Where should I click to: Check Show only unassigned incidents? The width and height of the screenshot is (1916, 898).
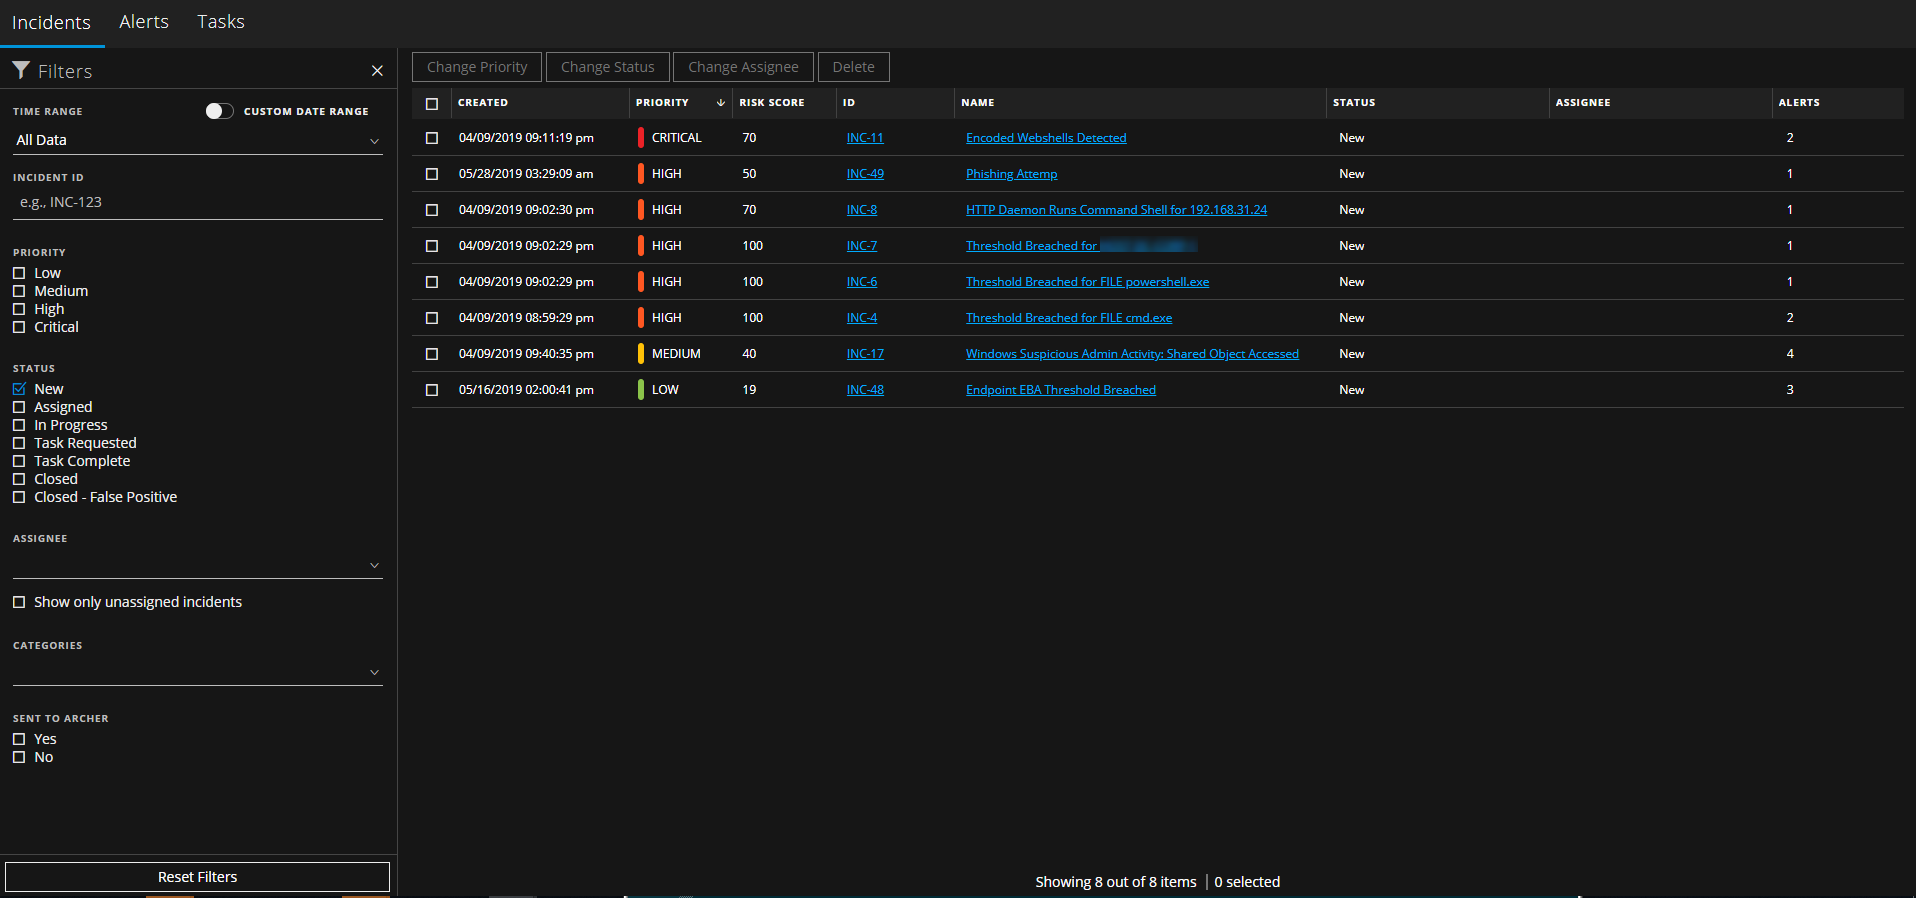[x=19, y=602]
